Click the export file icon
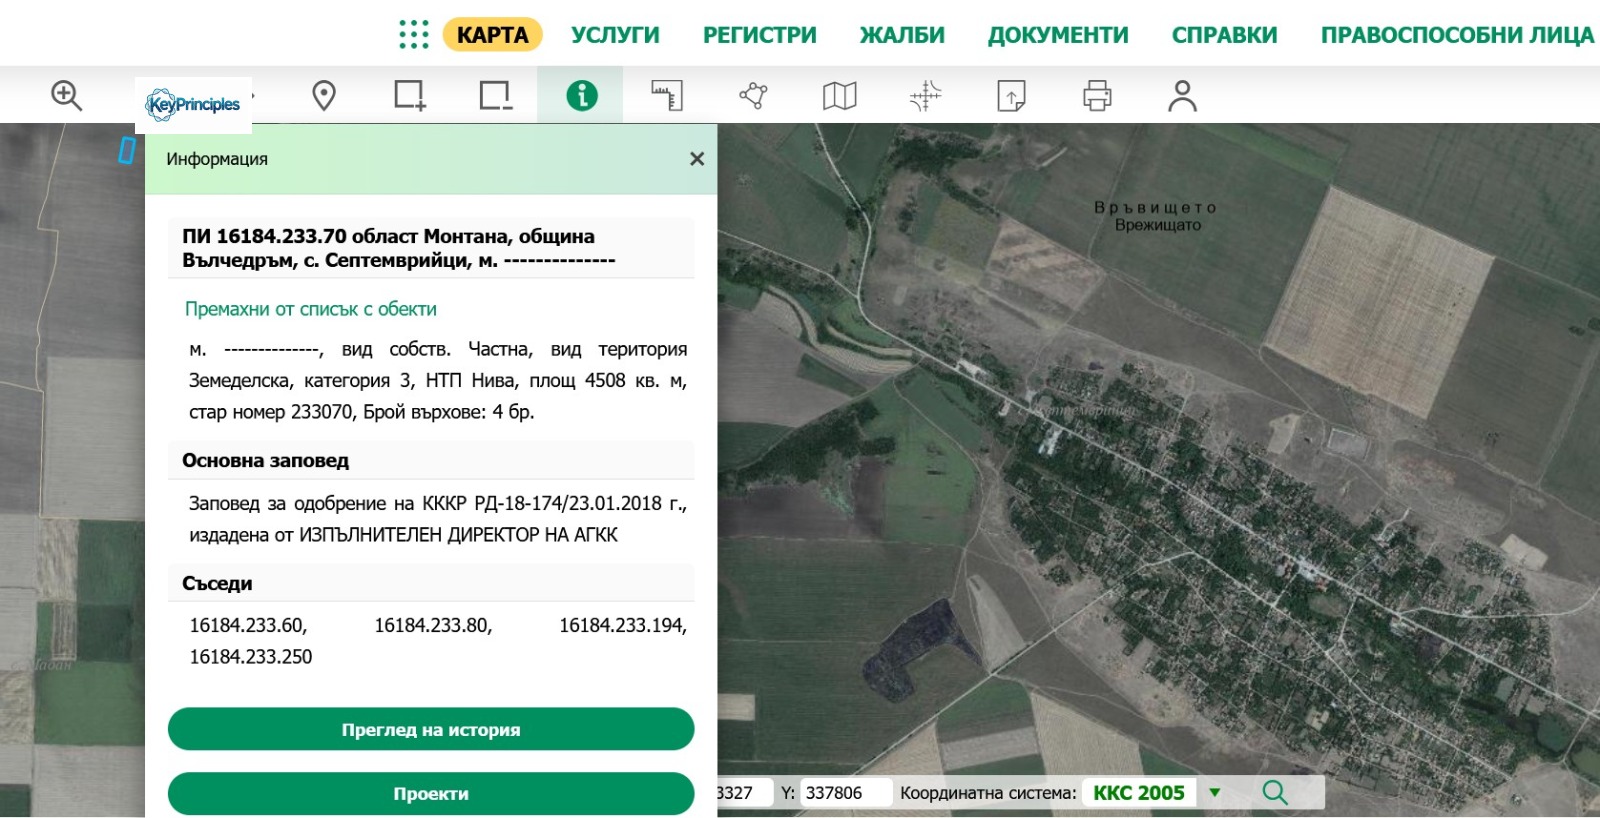The image size is (1600, 818). [x=1011, y=96]
